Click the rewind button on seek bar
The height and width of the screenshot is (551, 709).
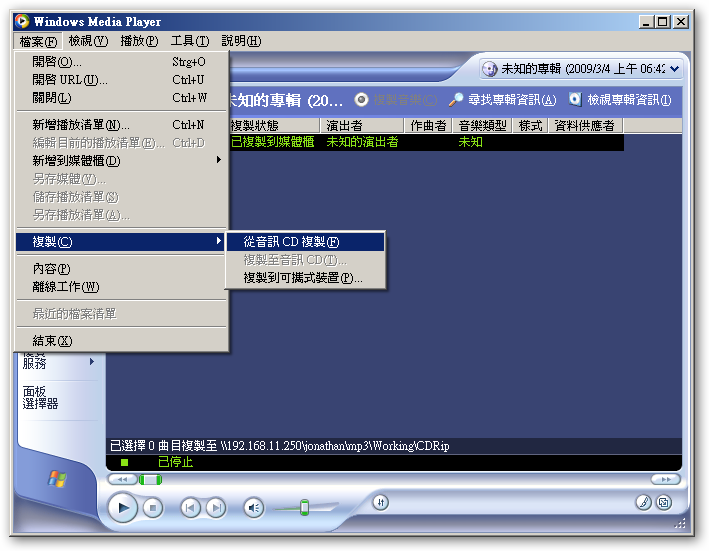[x=122, y=479]
